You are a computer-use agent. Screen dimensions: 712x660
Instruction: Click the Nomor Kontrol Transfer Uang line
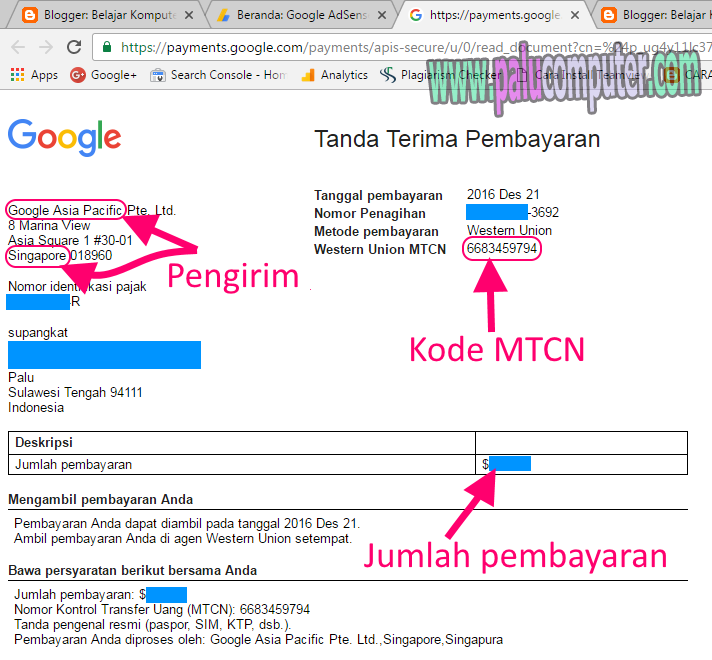pyautogui.click(x=162, y=609)
